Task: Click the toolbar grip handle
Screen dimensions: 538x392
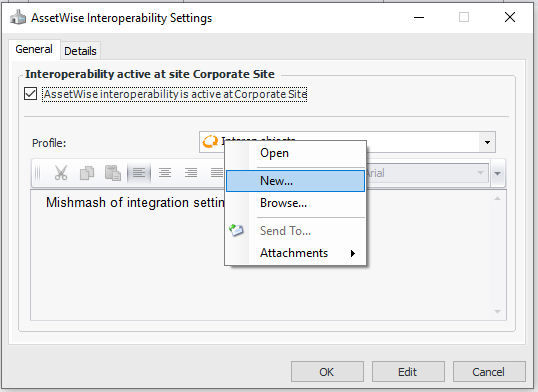Action: click(38, 173)
